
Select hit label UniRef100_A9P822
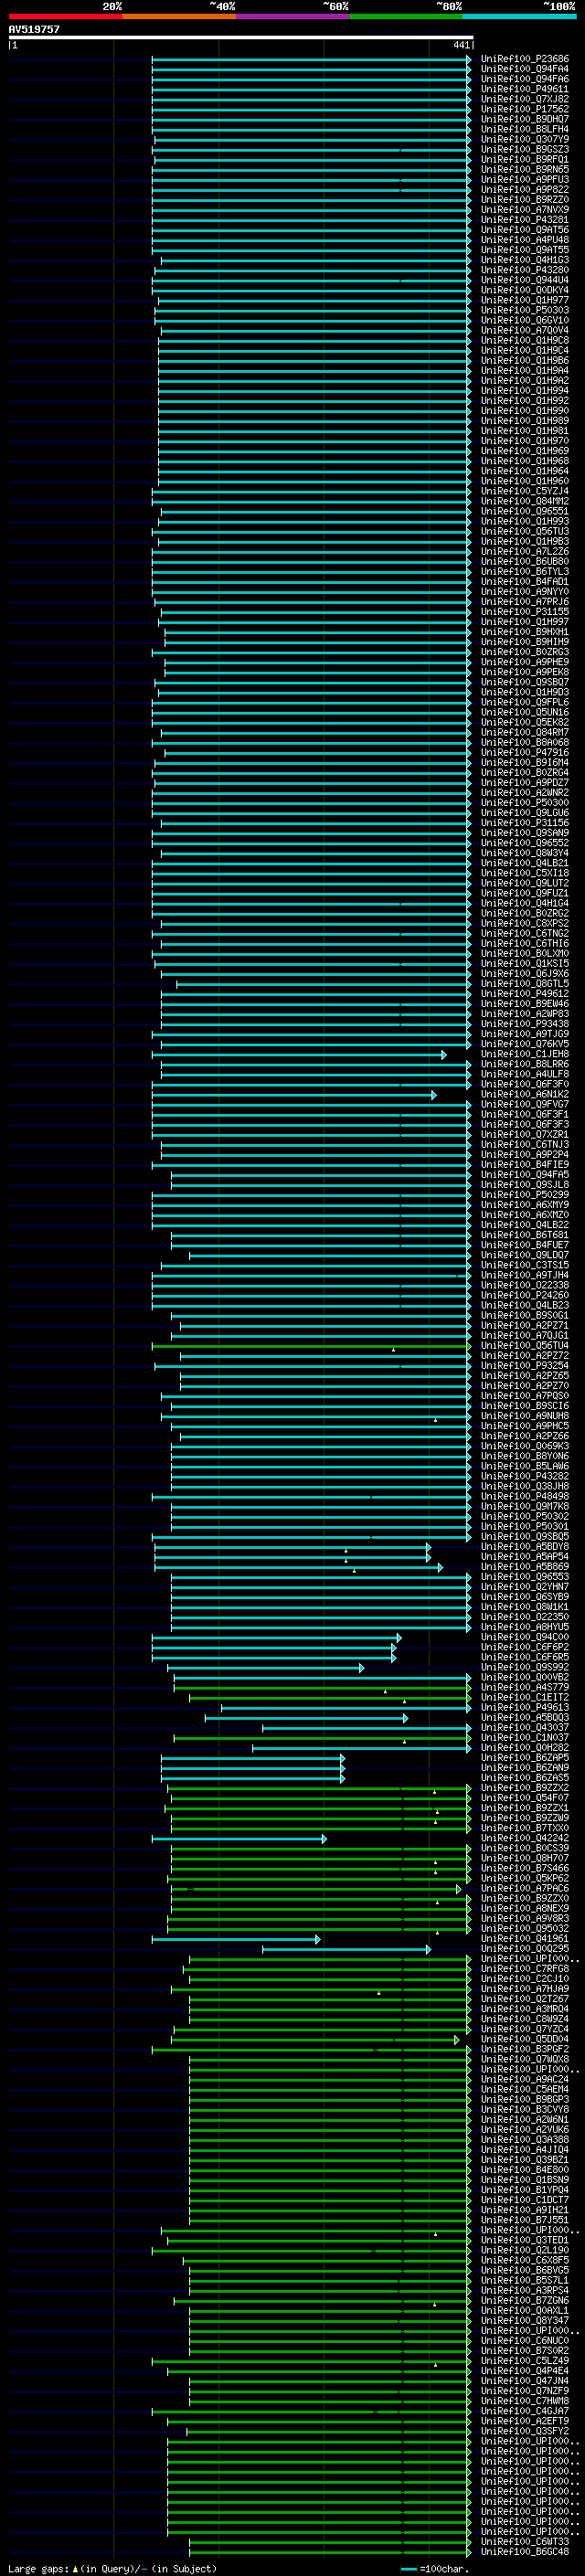coord(525,189)
